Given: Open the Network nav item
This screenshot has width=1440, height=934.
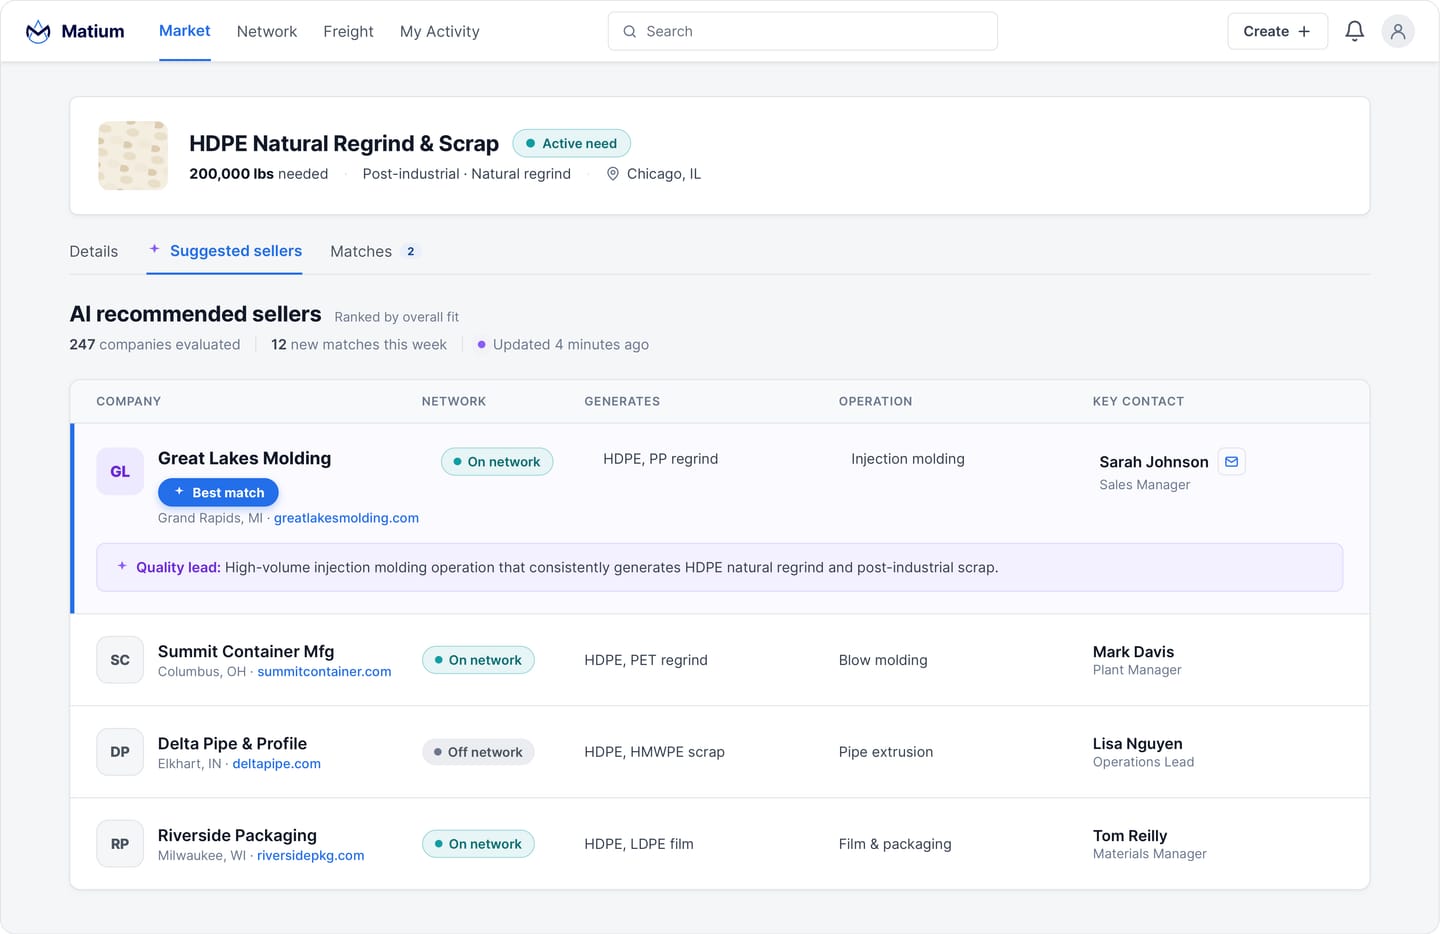Looking at the screenshot, I should point(267,32).
